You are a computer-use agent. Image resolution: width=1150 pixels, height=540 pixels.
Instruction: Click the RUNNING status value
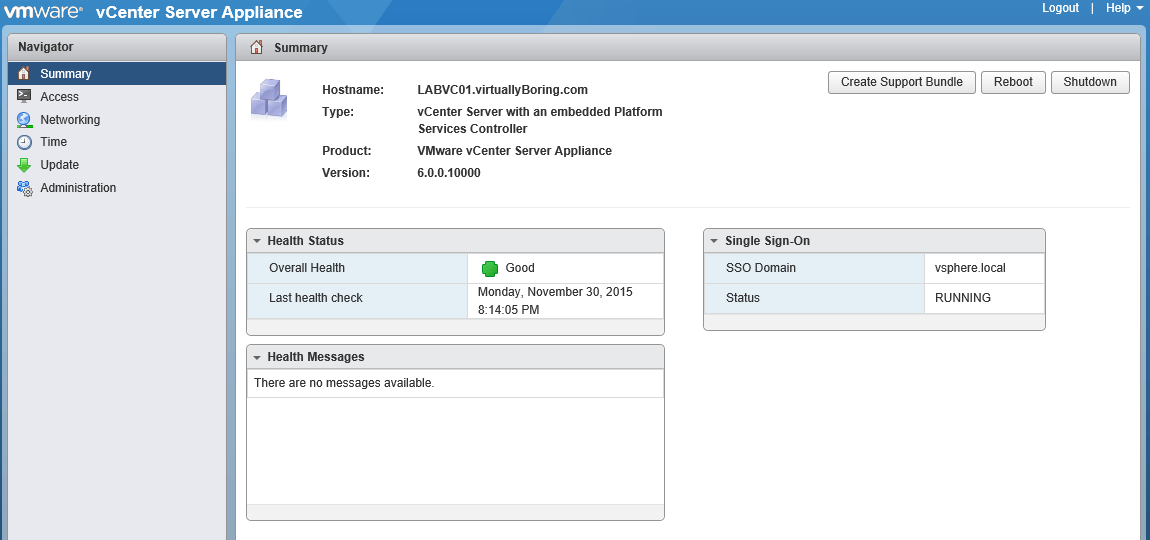[x=963, y=298]
